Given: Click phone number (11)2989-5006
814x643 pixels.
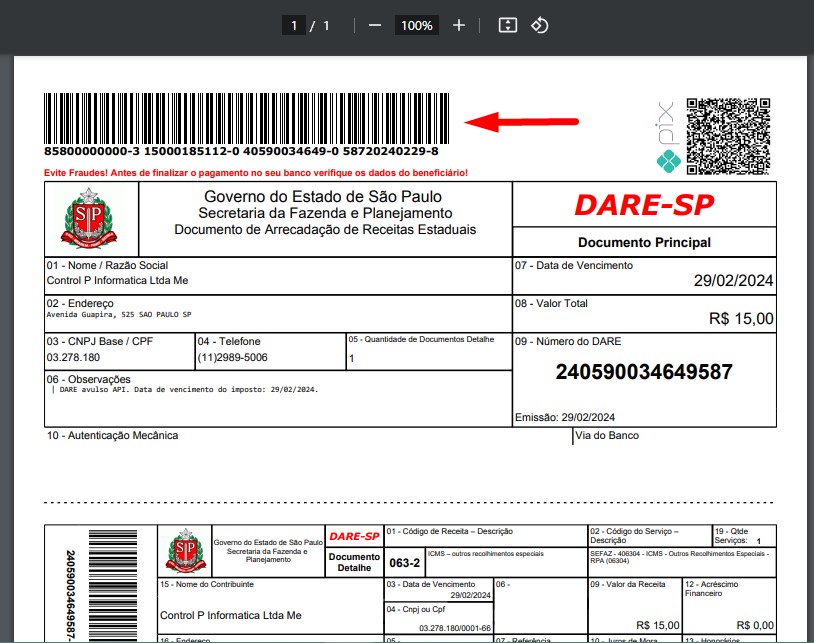Looking at the screenshot, I should [233, 358].
